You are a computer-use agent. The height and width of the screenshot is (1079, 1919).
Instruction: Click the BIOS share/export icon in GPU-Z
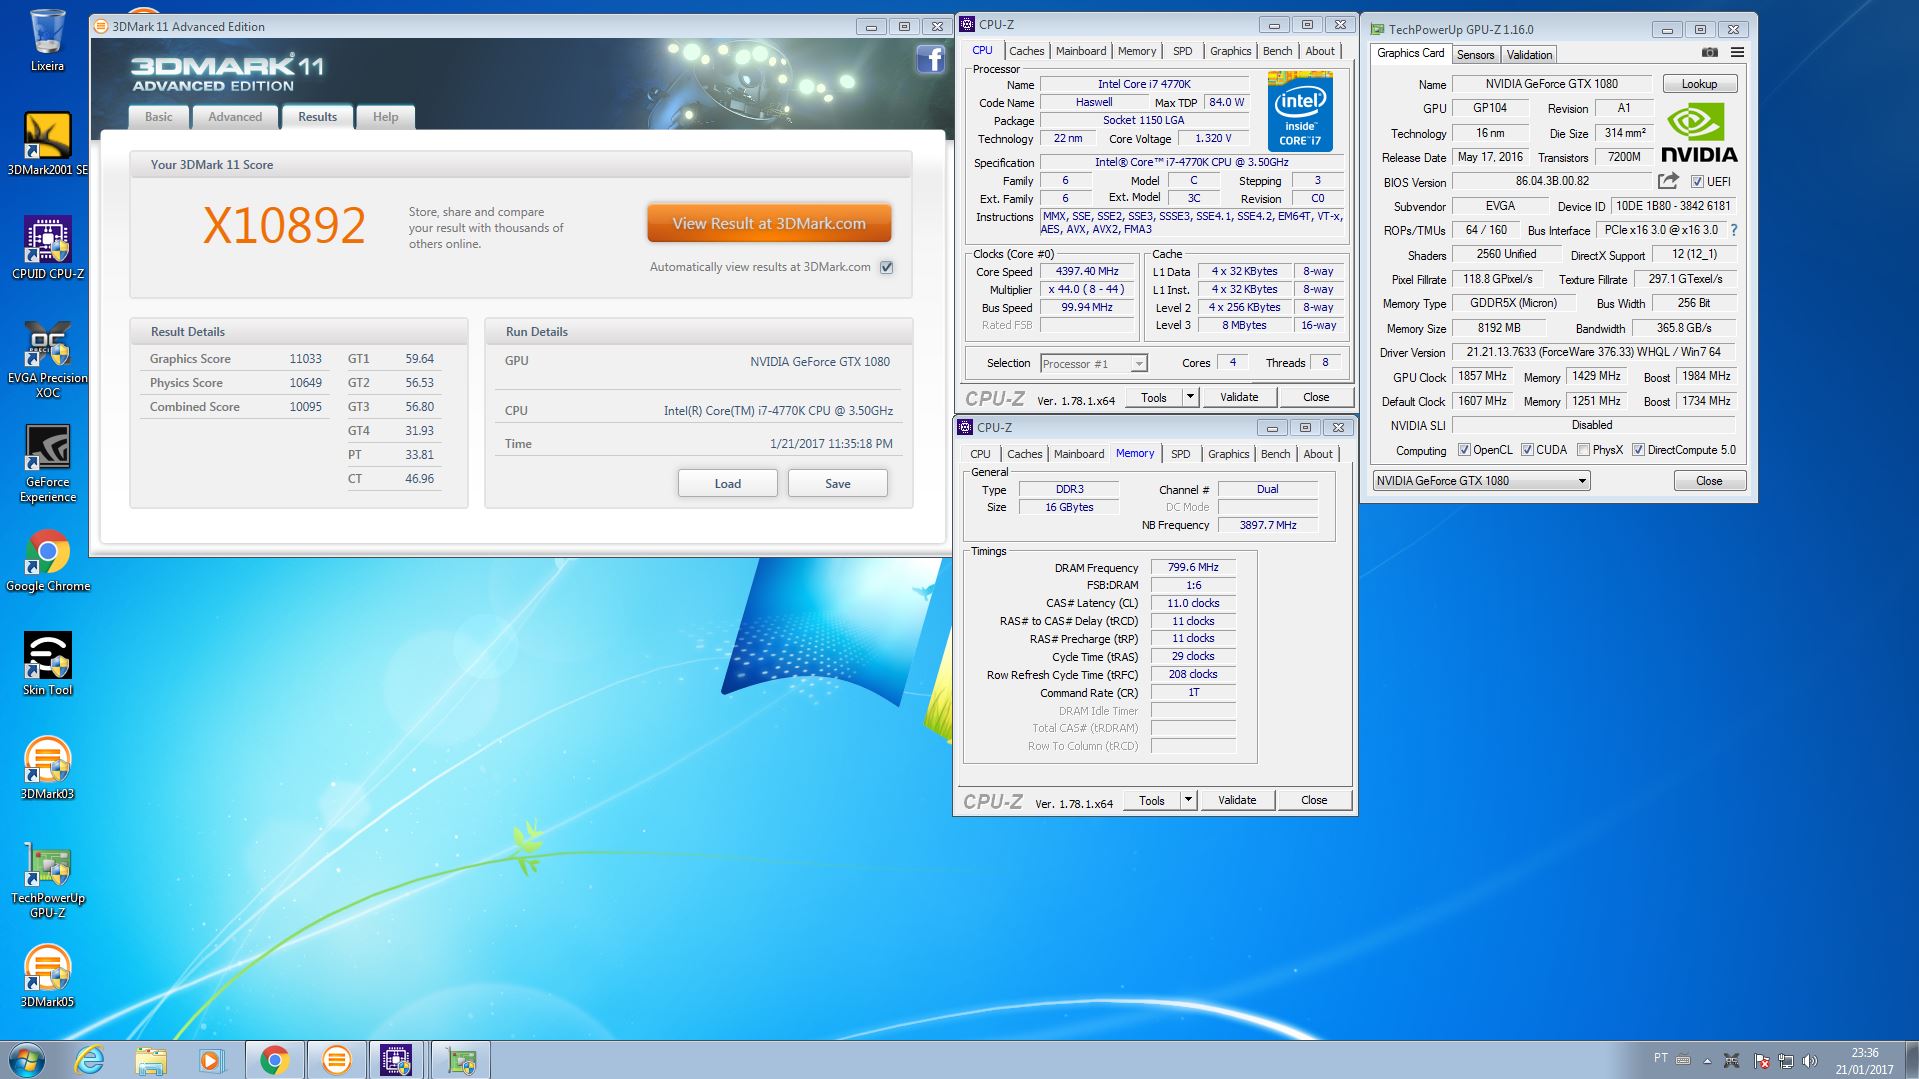click(x=1668, y=181)
